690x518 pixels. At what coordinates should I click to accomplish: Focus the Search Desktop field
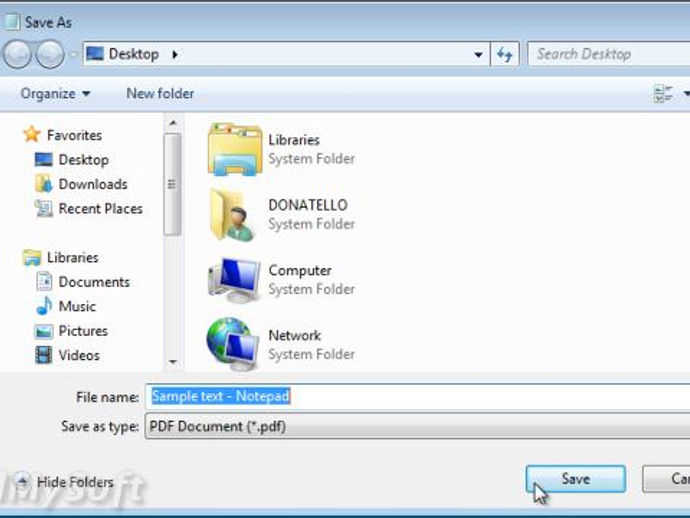tap(609, 54)
